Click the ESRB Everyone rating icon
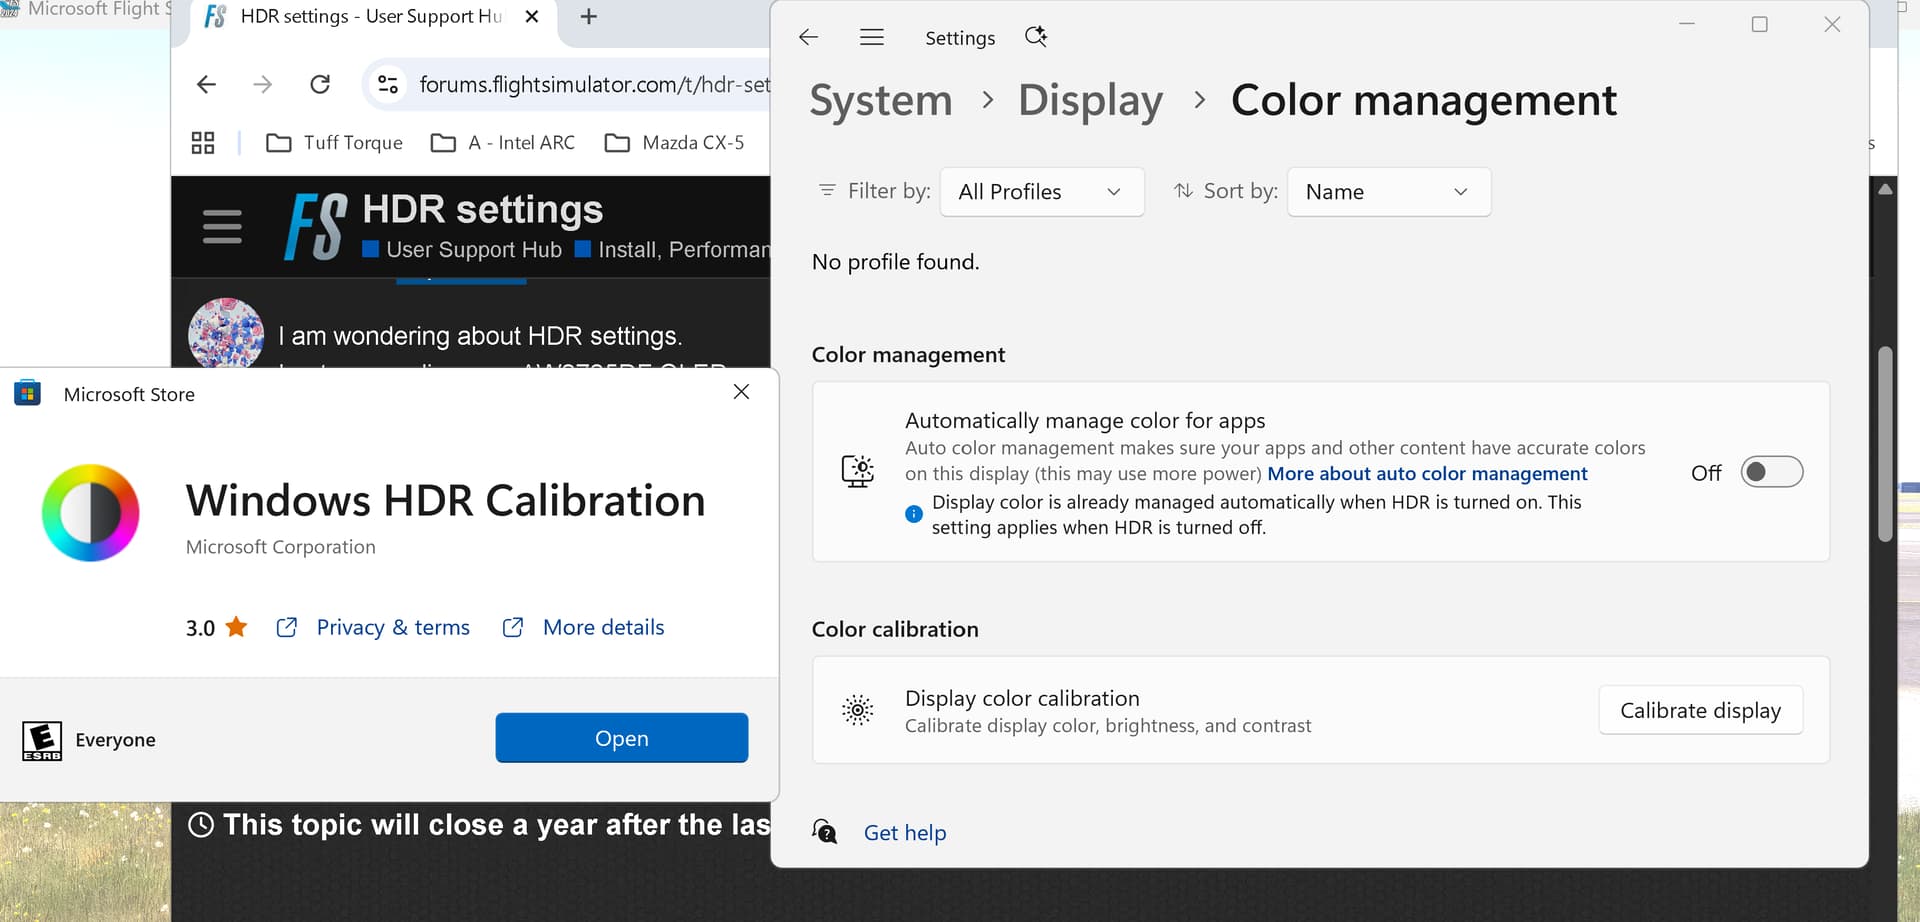This screenshot has height=922, width=1920. (42, 740)
